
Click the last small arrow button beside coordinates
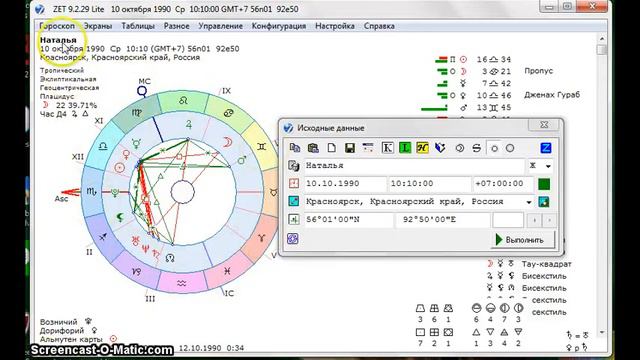pos(549,220)
